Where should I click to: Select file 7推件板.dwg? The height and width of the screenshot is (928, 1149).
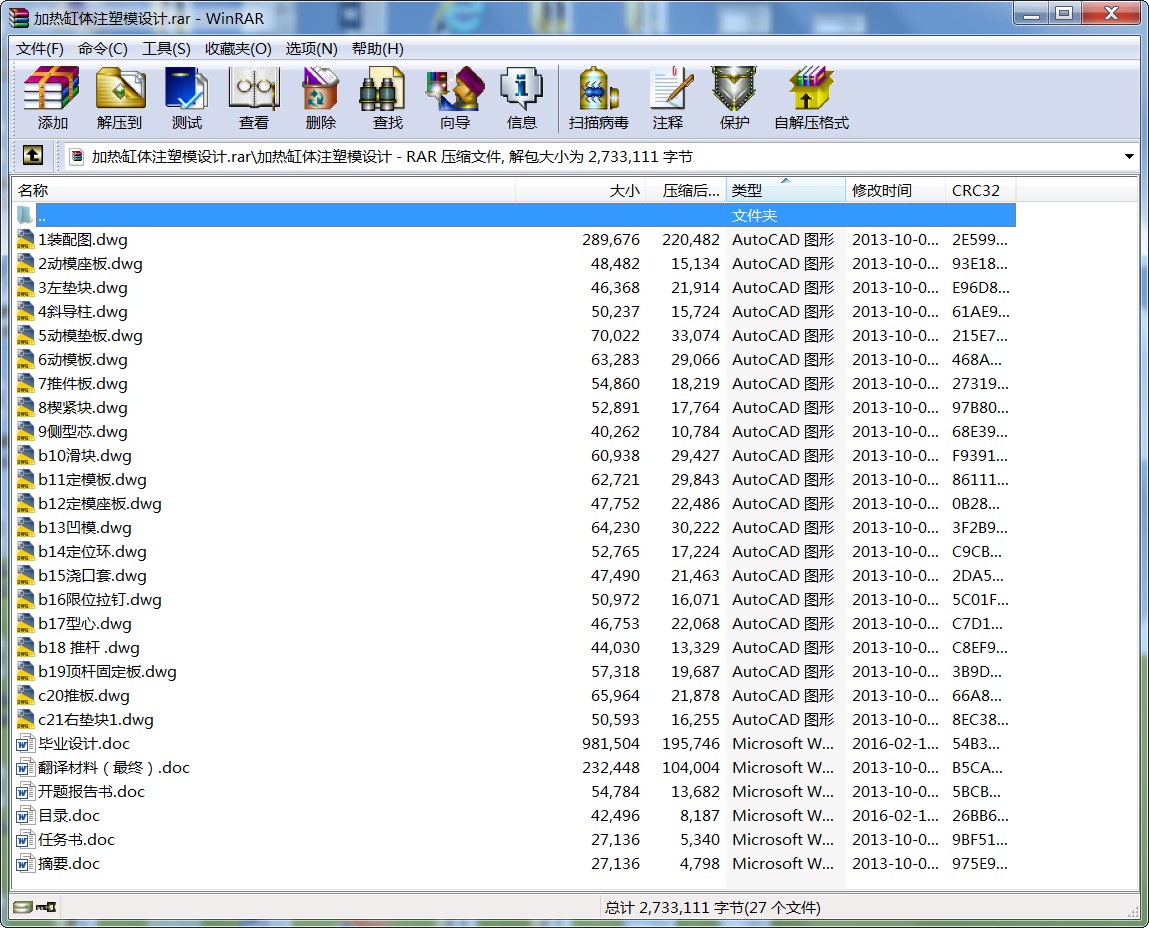(x=83, y=384)
